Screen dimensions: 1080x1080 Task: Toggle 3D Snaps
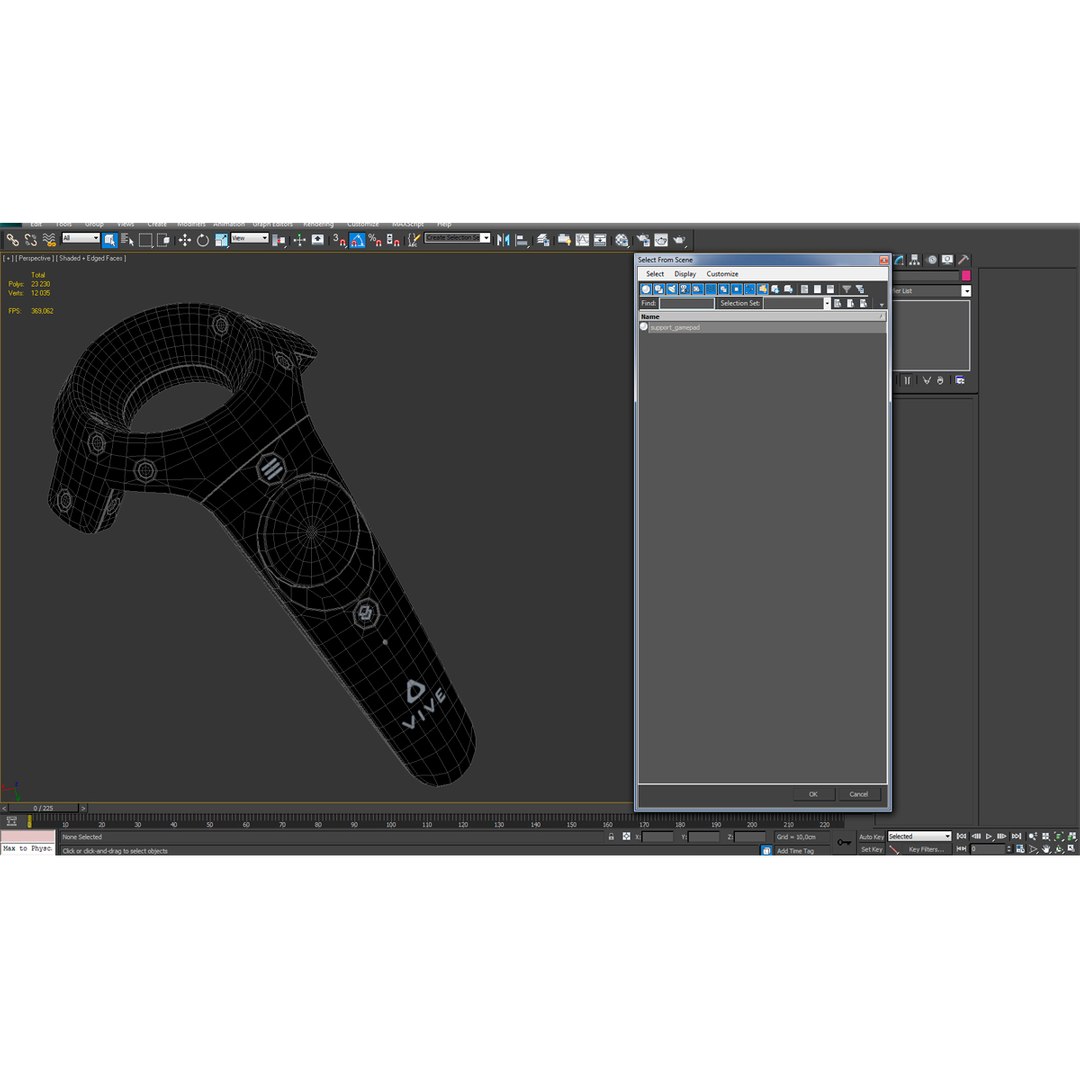340,240
